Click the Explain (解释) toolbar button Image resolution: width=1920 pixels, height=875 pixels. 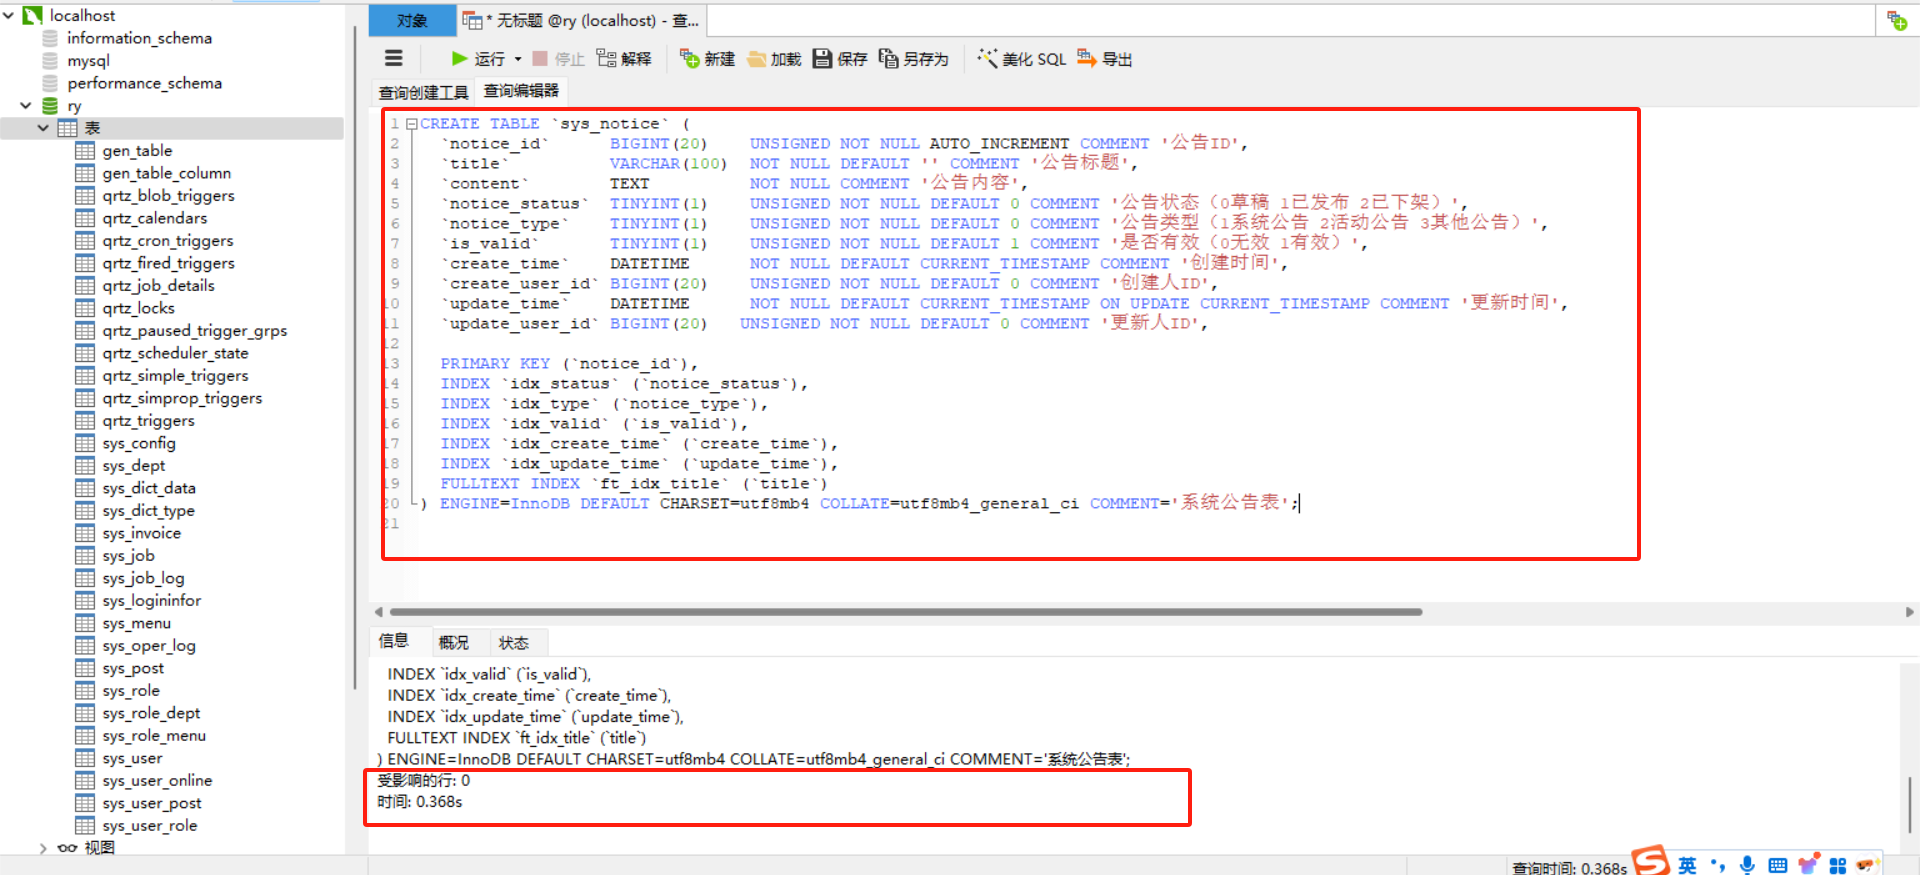(x=624, y=59)
